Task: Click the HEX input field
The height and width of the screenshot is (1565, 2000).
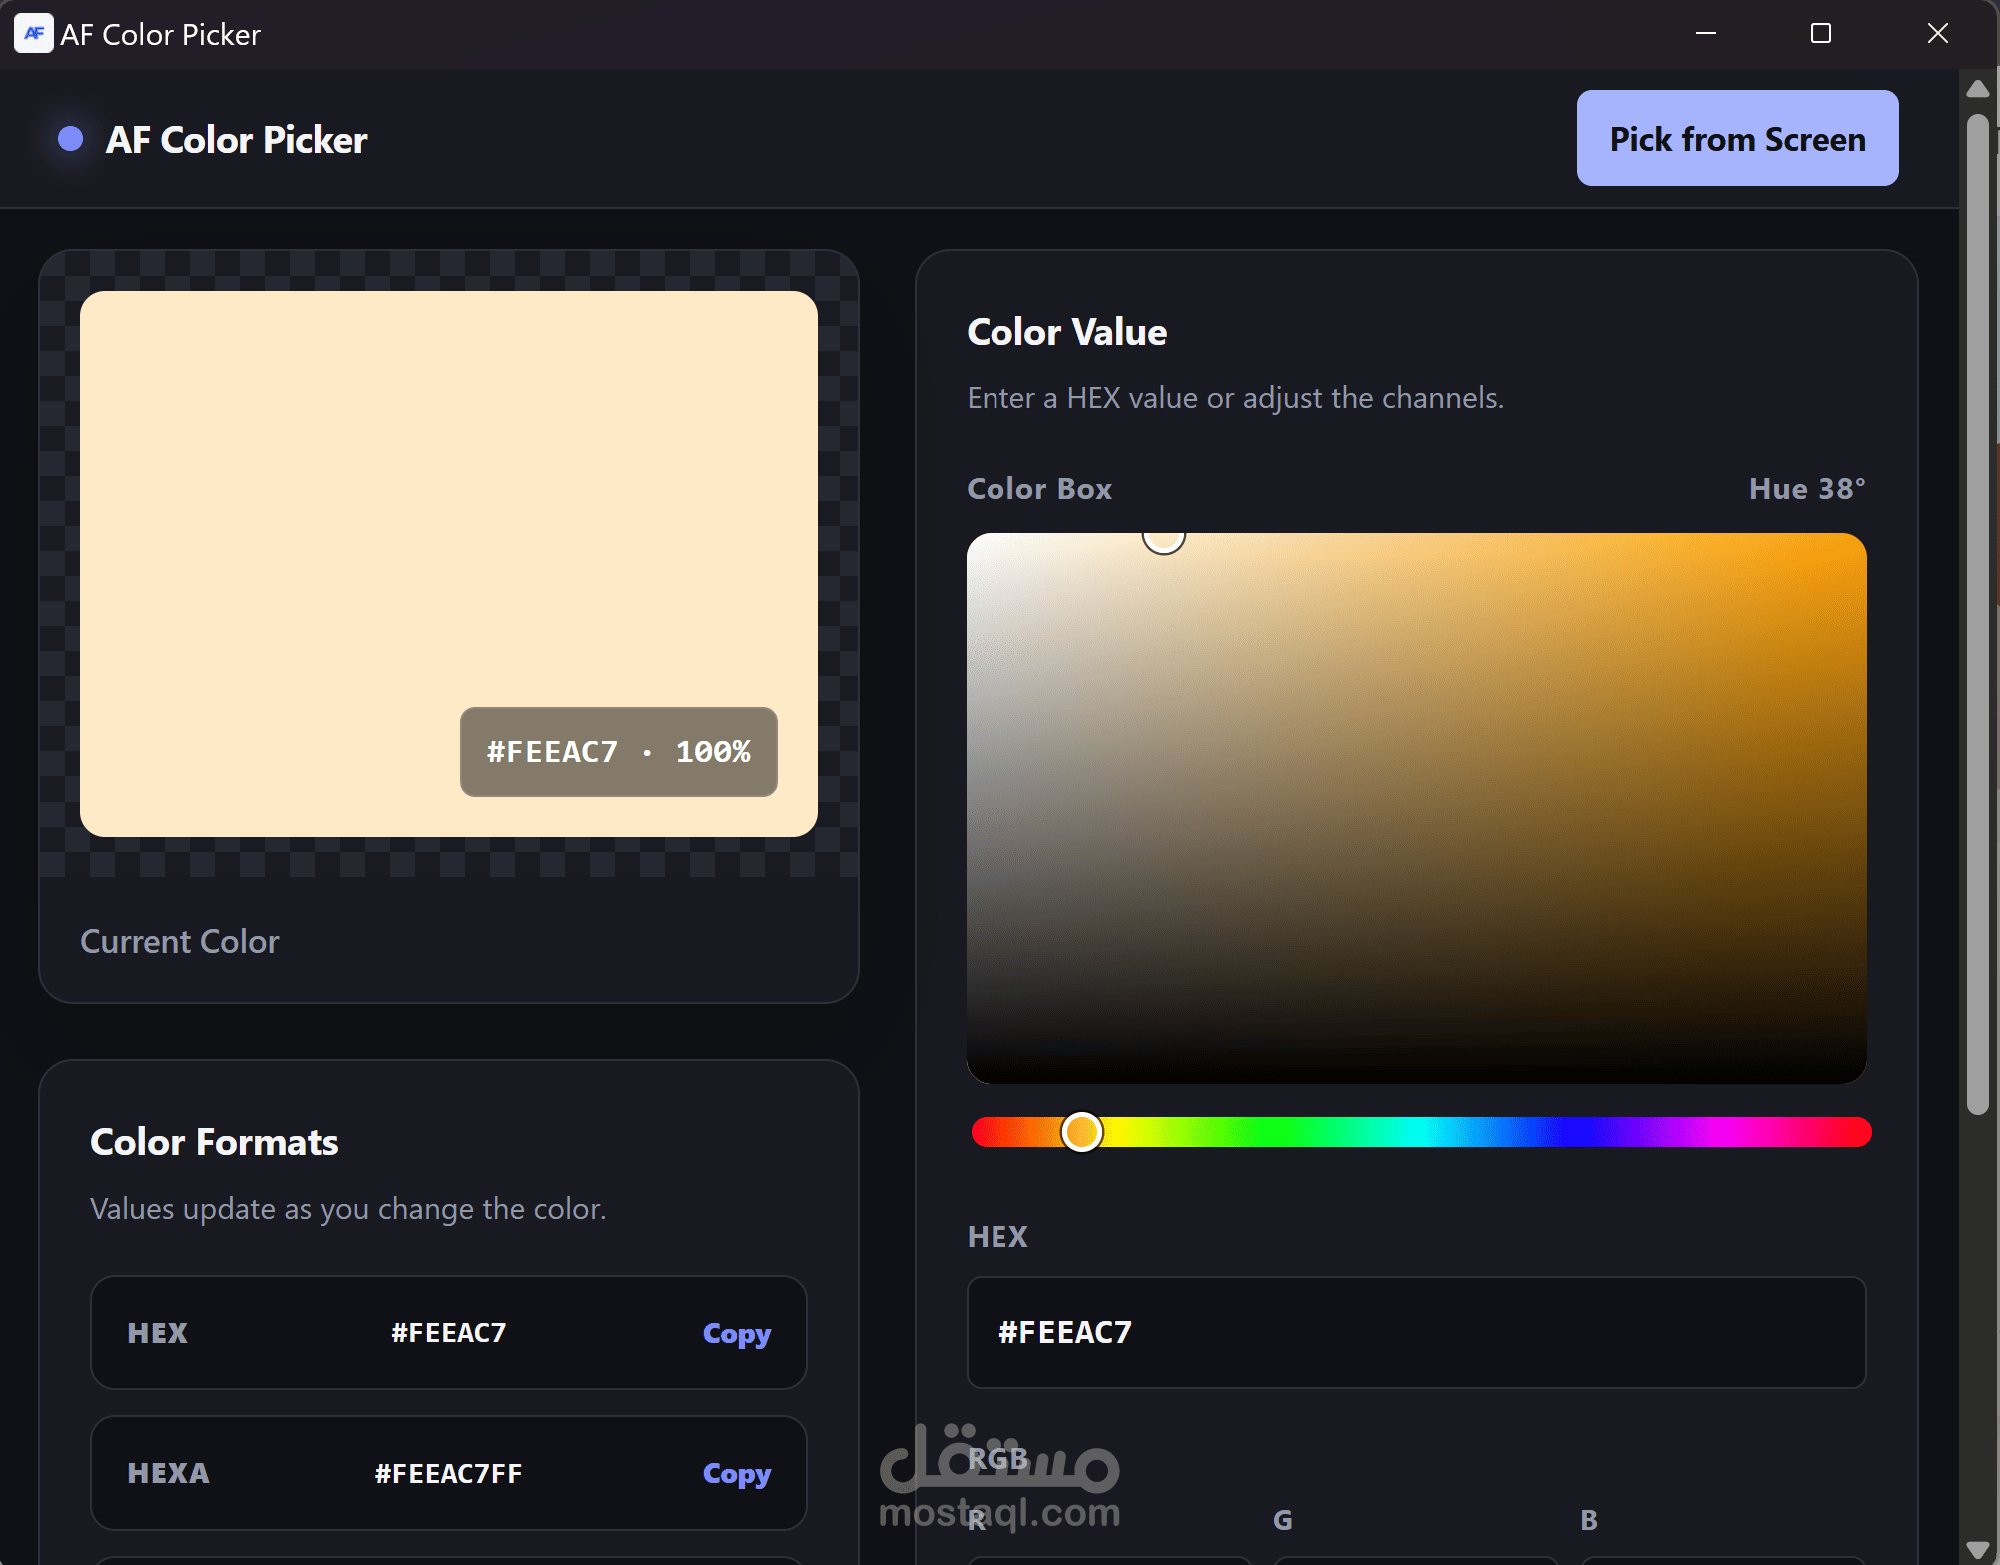Action: pyautogui.click(x=1416, y=1332)
